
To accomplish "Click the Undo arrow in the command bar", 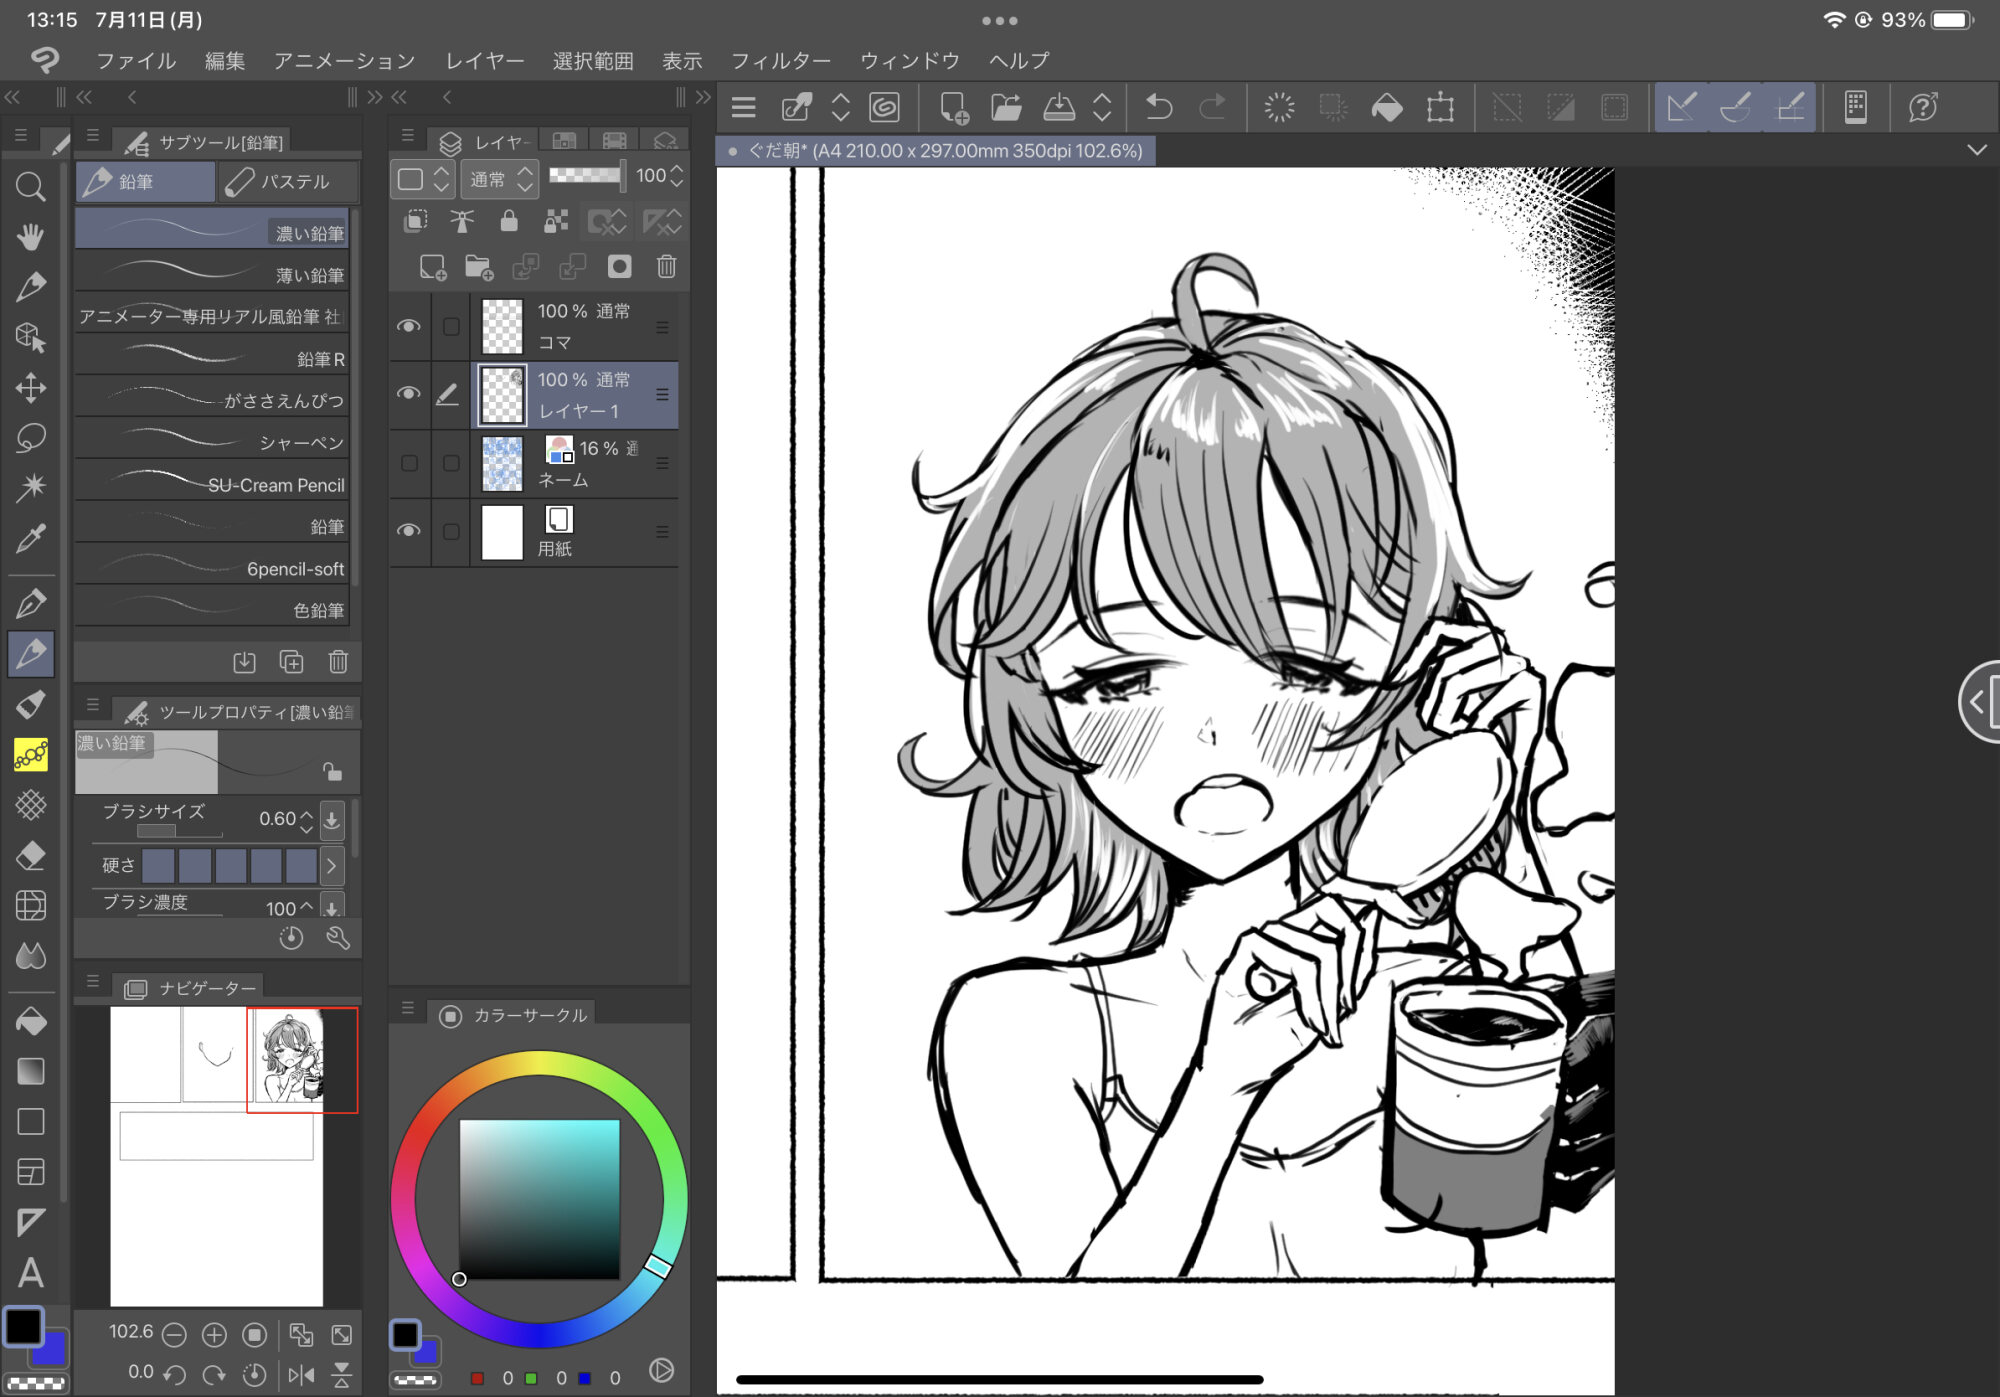I will pyautogui.click(x=1159, y=107).
